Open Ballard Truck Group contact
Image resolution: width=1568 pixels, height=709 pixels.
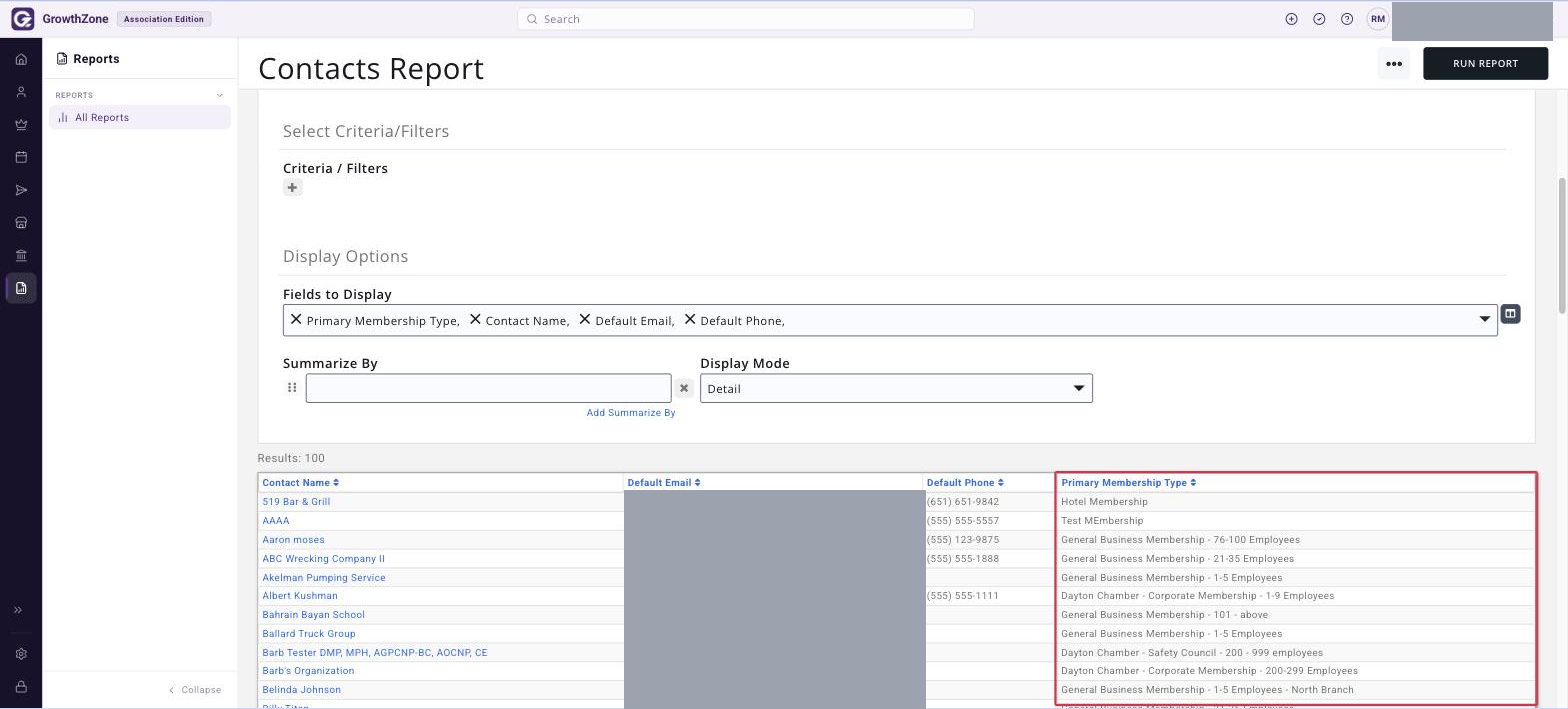(x=309, y=634)
